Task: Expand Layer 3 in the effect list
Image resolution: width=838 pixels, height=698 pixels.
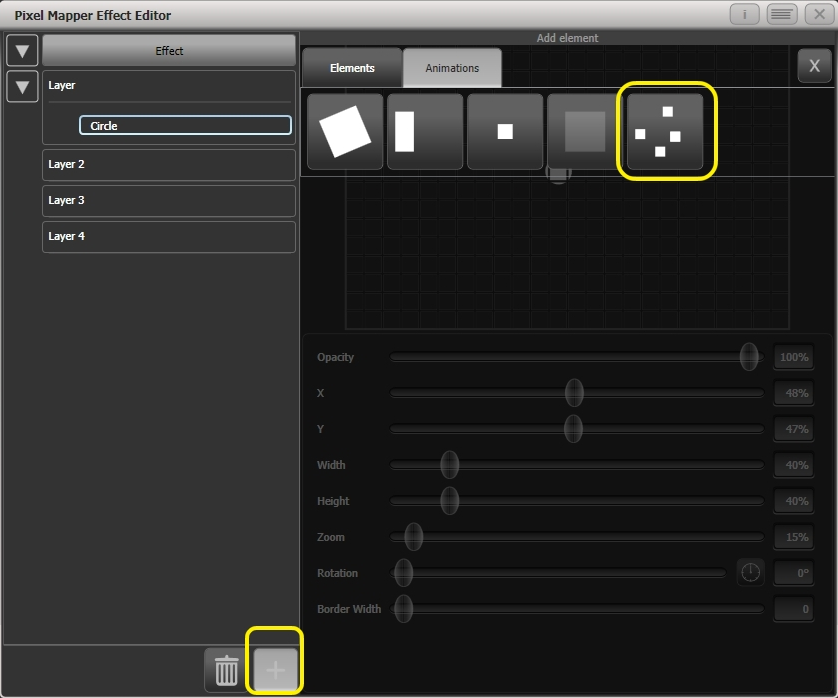Action: (x=168, y=200)
